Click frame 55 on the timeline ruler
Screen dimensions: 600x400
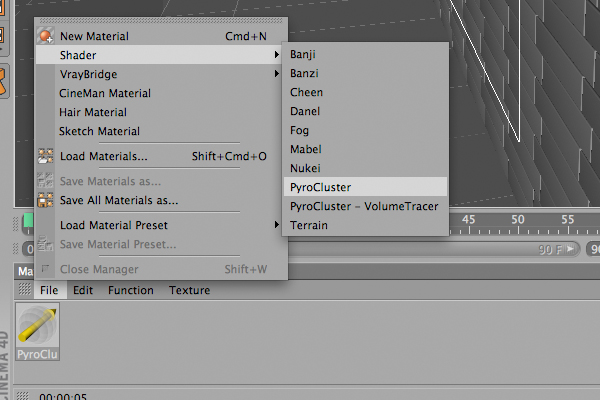[568, 220]
